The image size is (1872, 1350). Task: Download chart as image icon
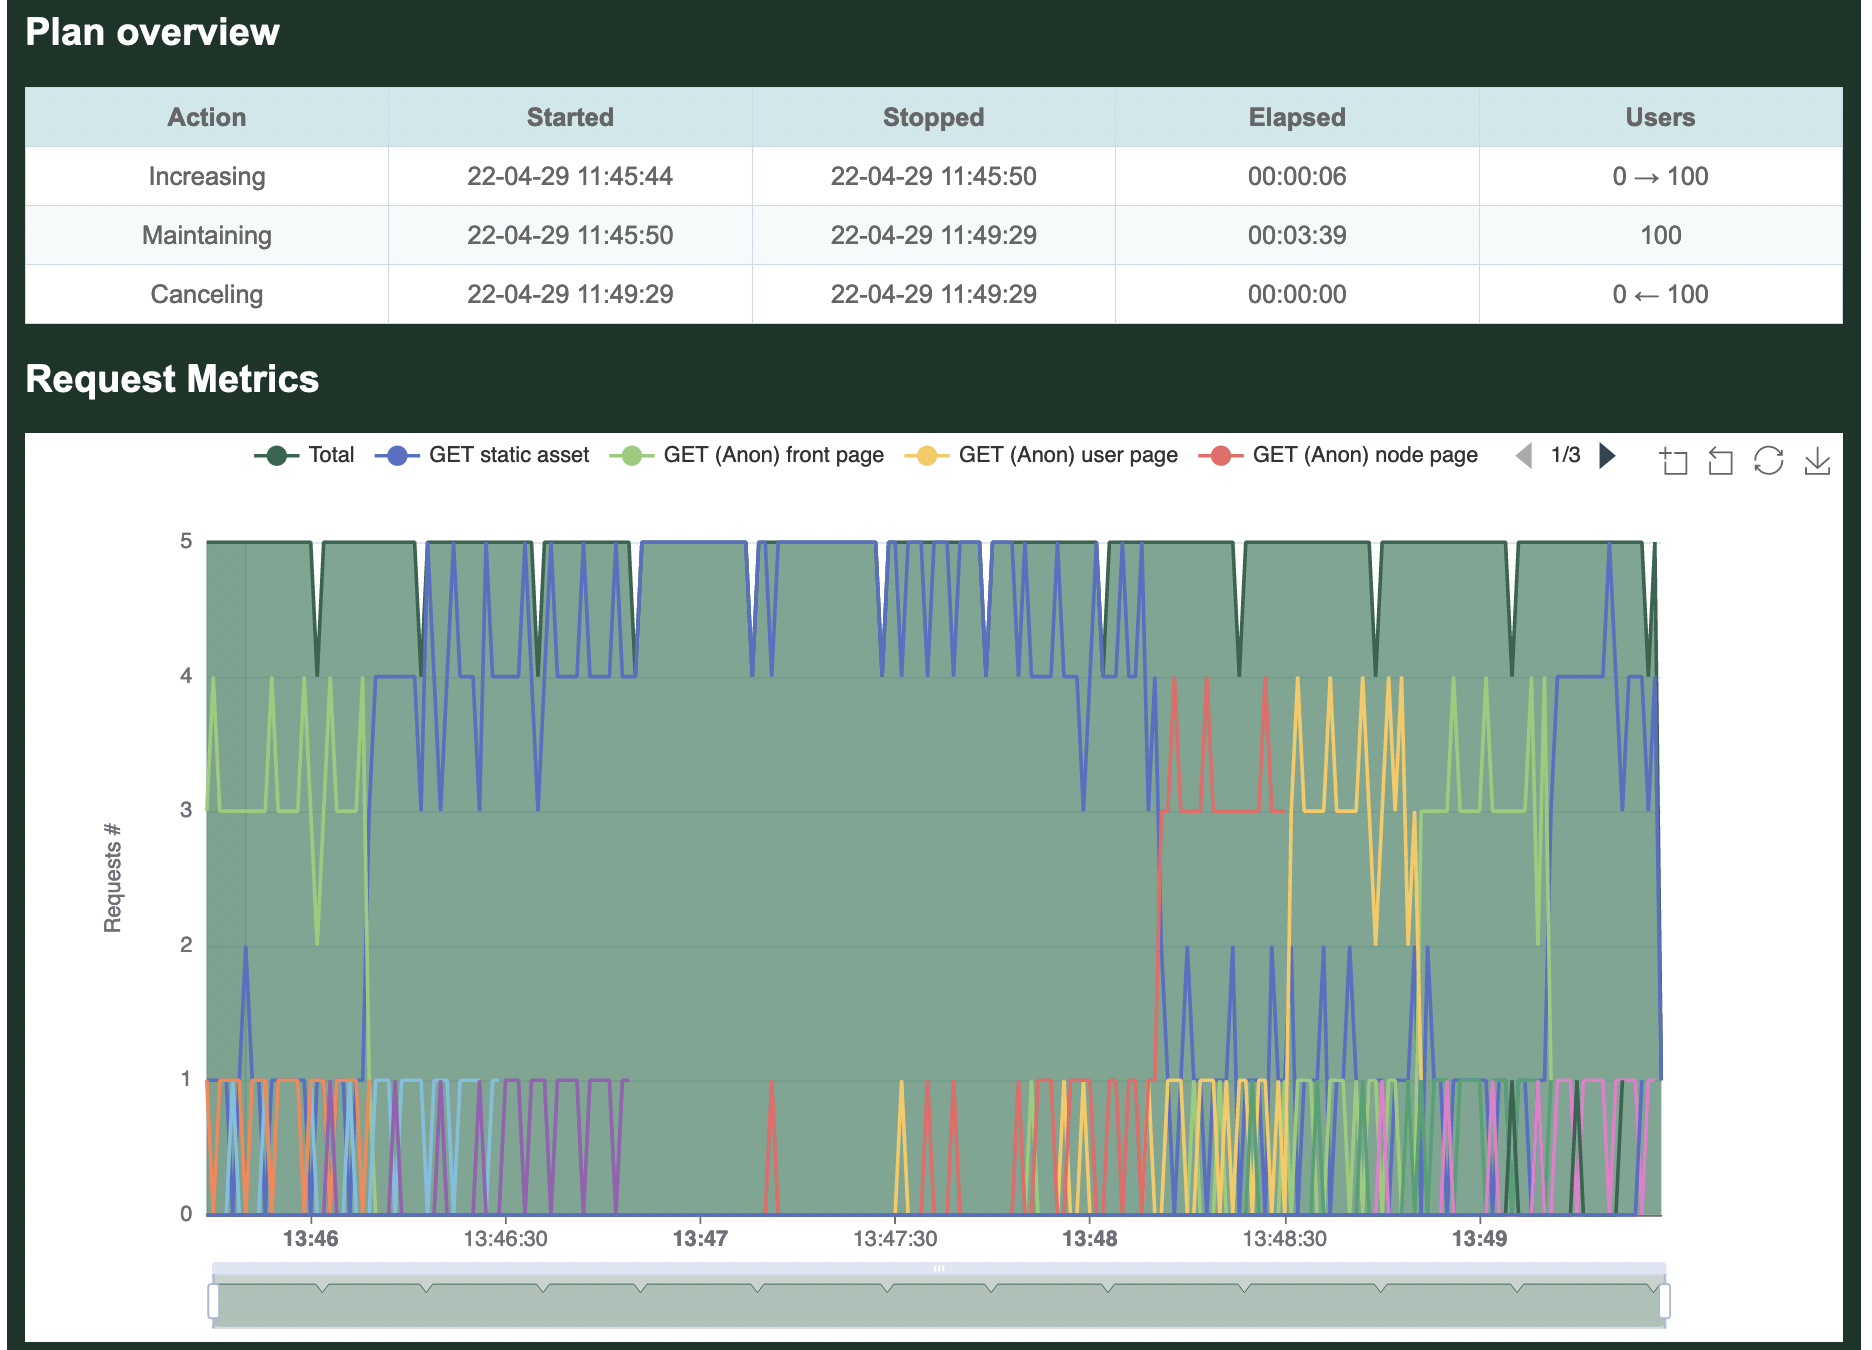[x=1817, y=460]
